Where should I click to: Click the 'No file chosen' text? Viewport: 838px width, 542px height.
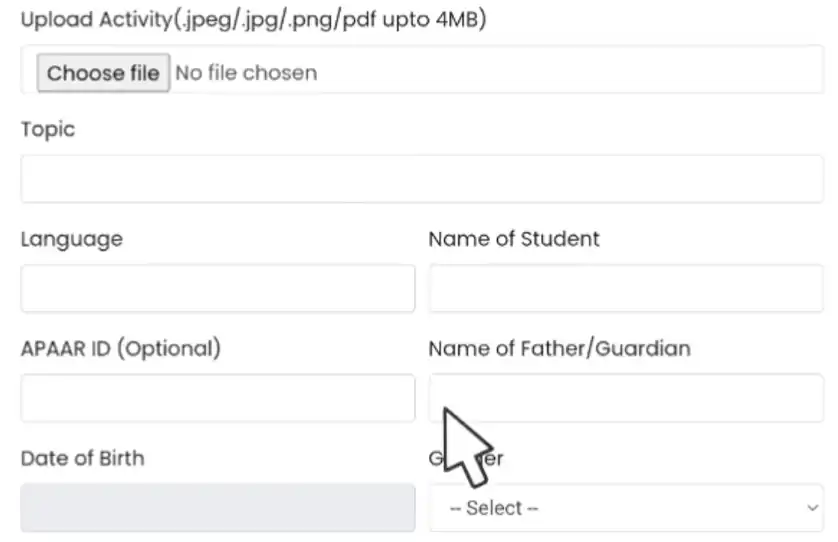(x=246, y=73)
